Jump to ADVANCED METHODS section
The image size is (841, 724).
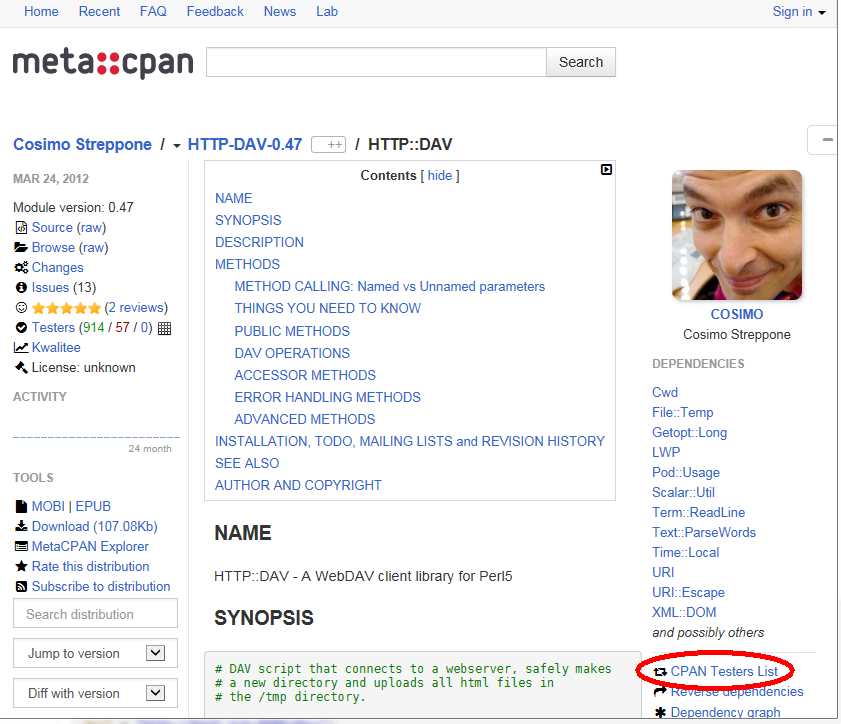305,419
